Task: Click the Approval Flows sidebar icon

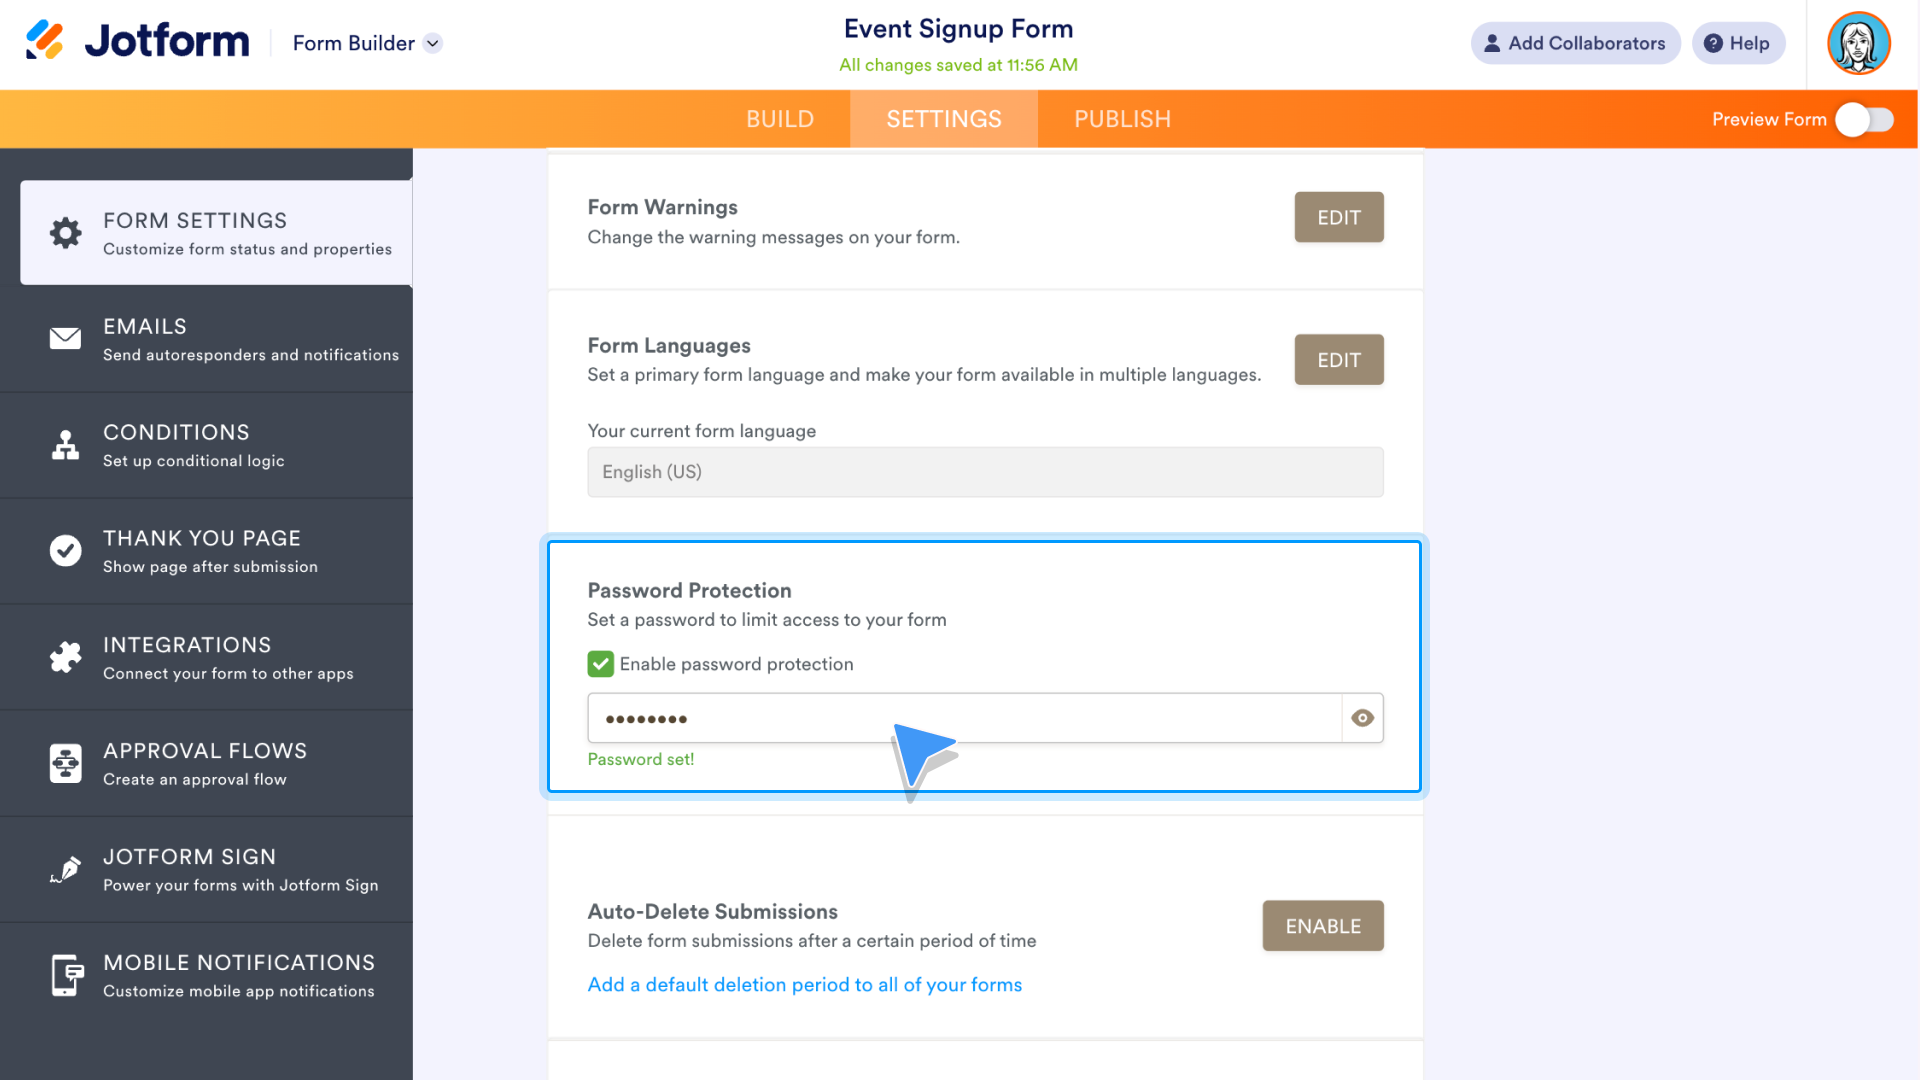Action: 65,762
